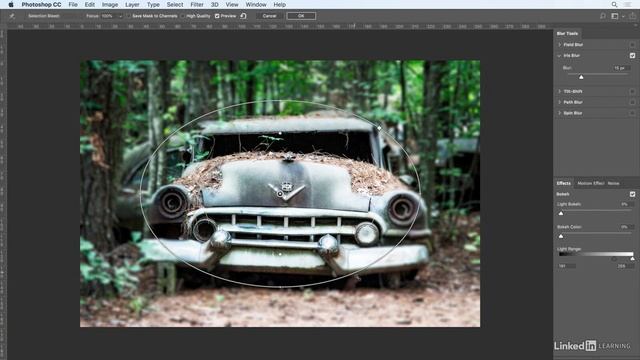Open the Select menu
The width and height of the screenshot is (640, 360).
point(175,4)
